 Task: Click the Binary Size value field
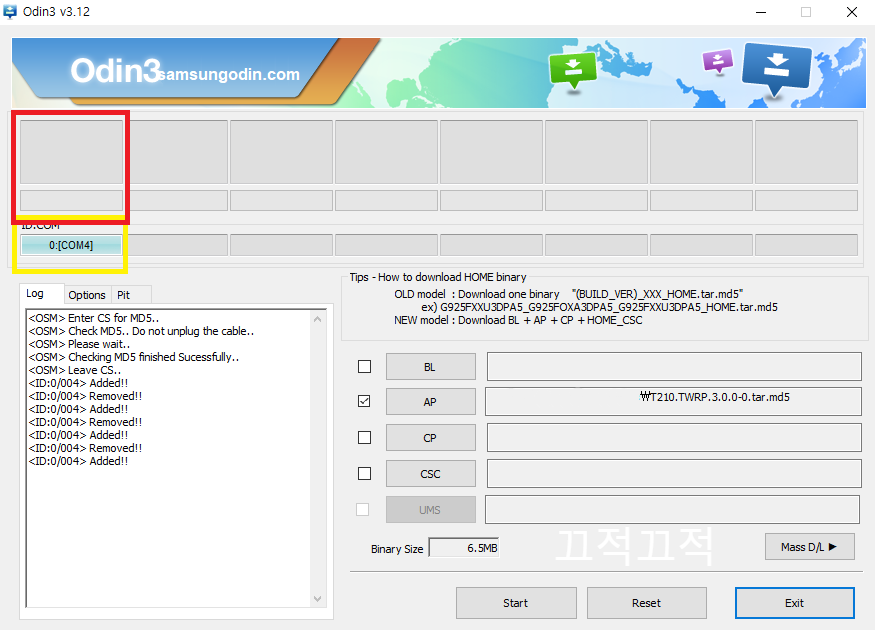point(464,548)
